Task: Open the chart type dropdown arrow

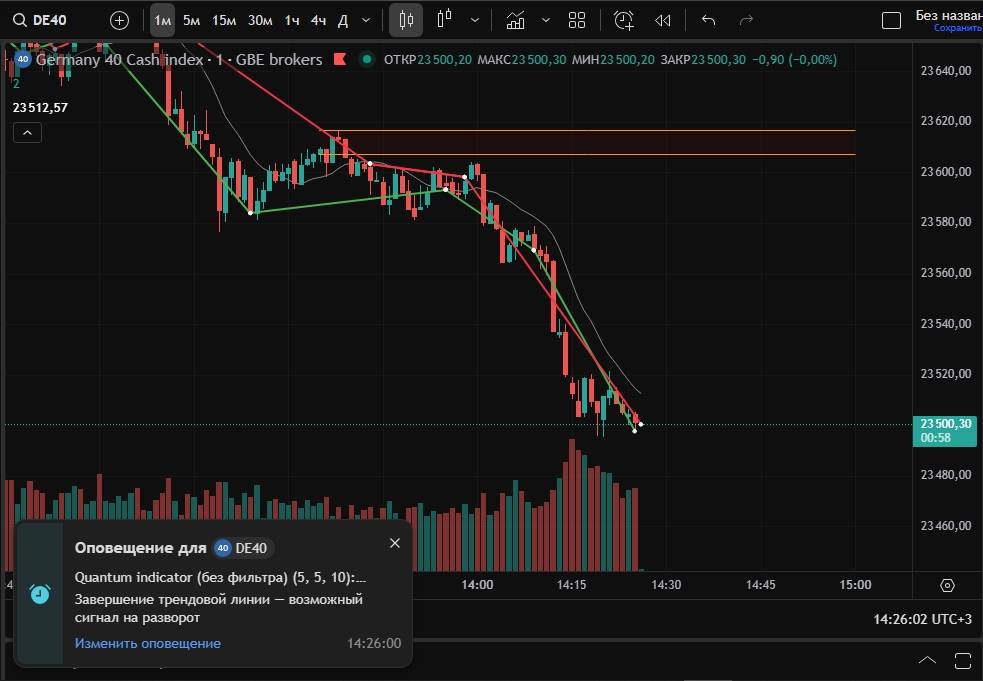Action: click(x=474, y=20)
